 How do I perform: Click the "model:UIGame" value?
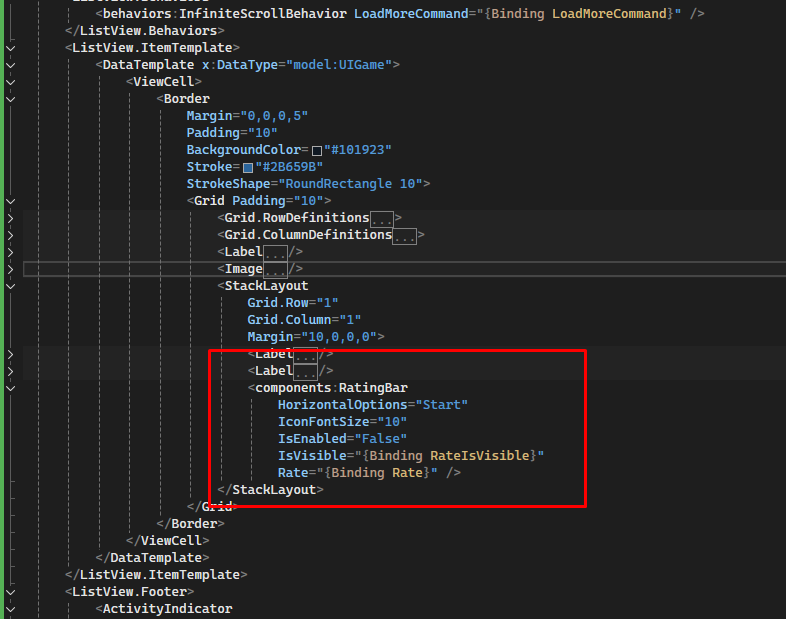pos(339,65)
